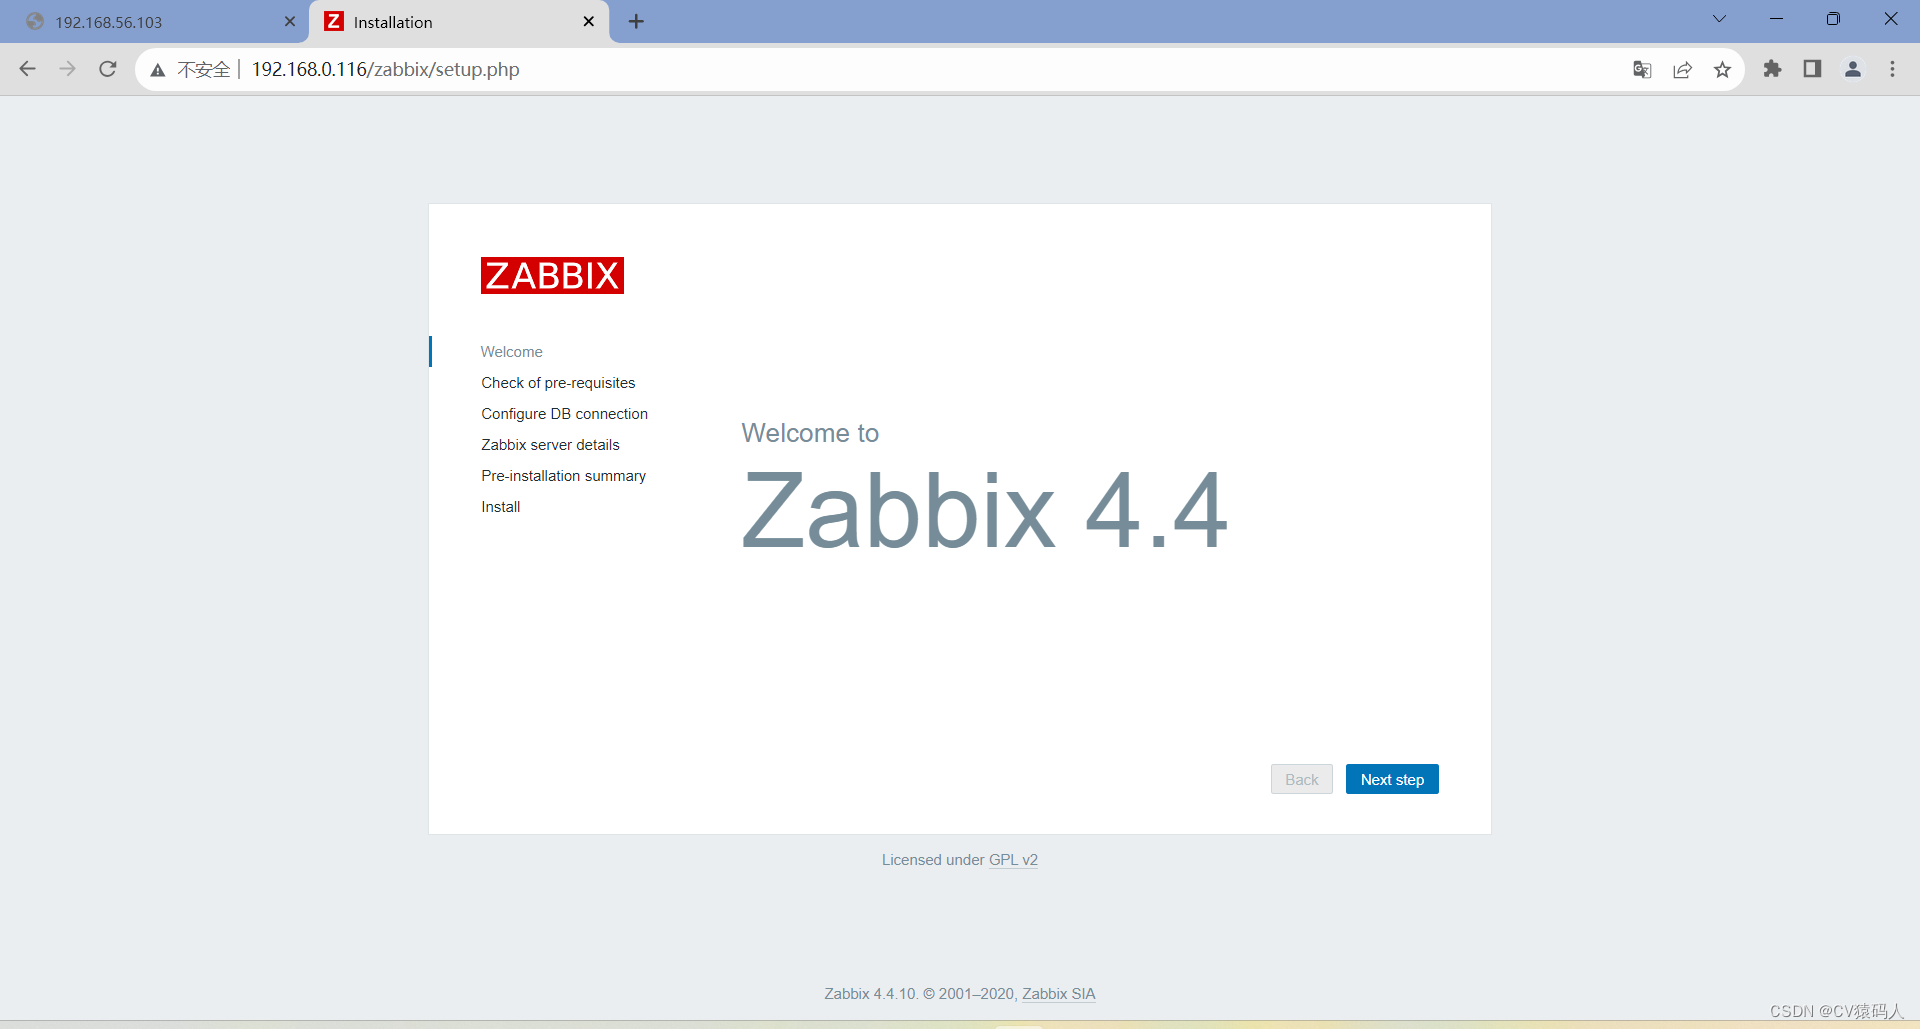Click the 'Zabbix 4.4.10. © 2001–2020' footer text

(x=919, y=994)
